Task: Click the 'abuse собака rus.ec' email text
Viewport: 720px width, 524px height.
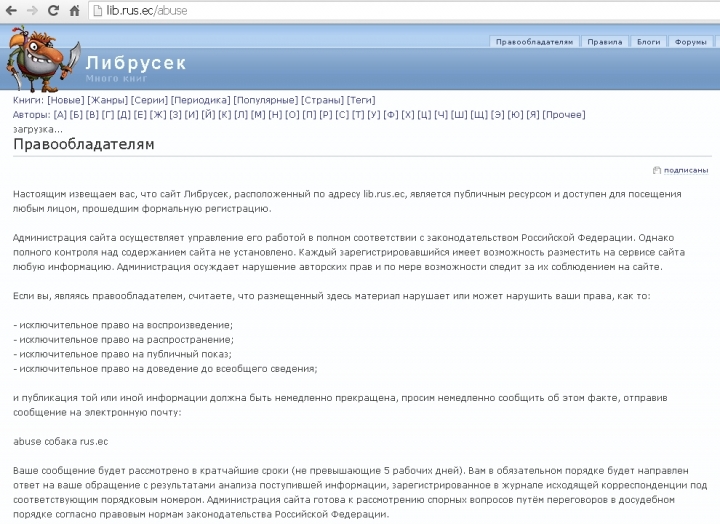Action: [x=61, y=441]
